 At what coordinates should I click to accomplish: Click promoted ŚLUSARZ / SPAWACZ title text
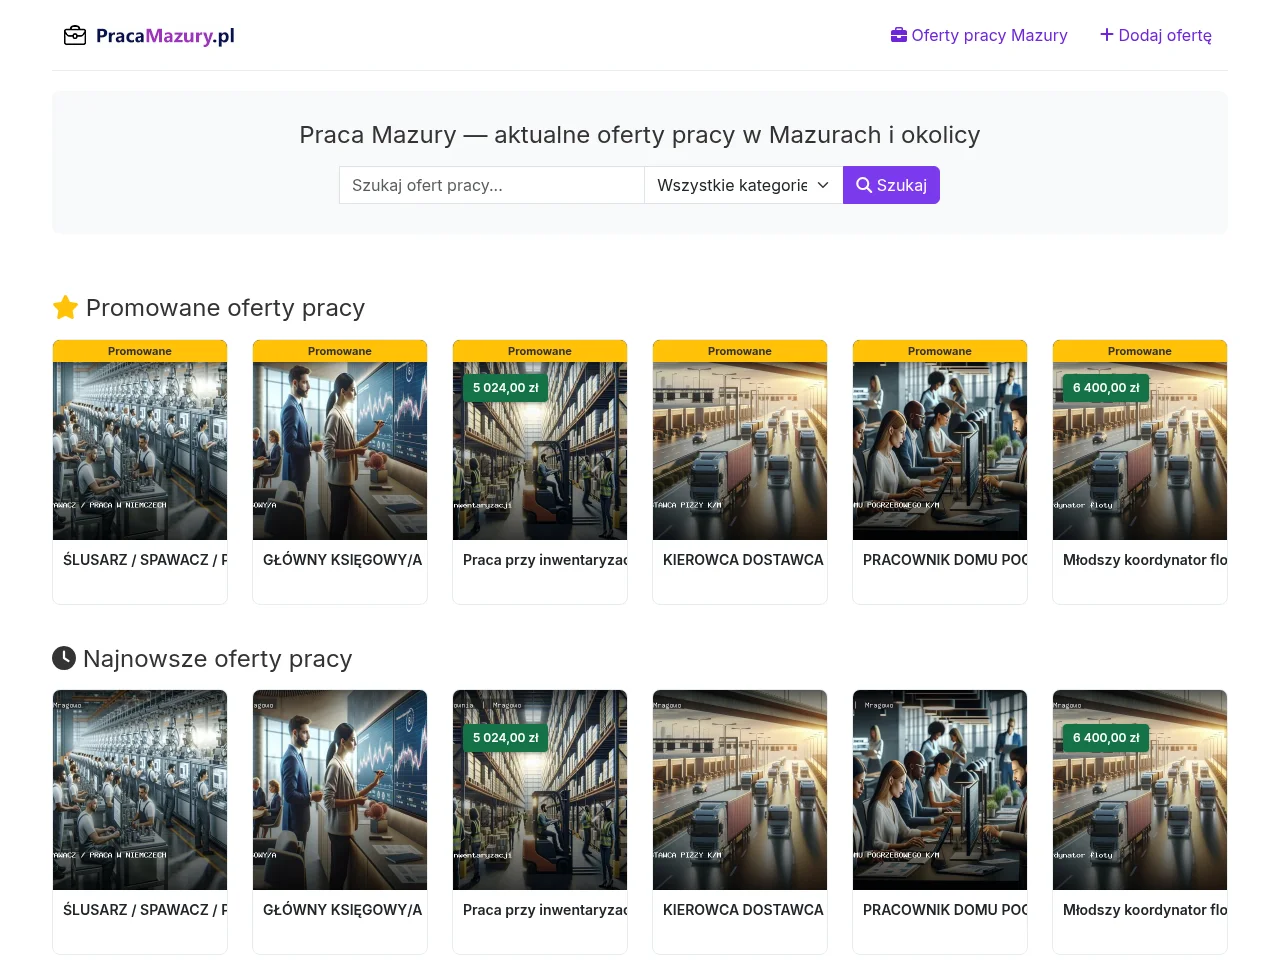point(145,560)
